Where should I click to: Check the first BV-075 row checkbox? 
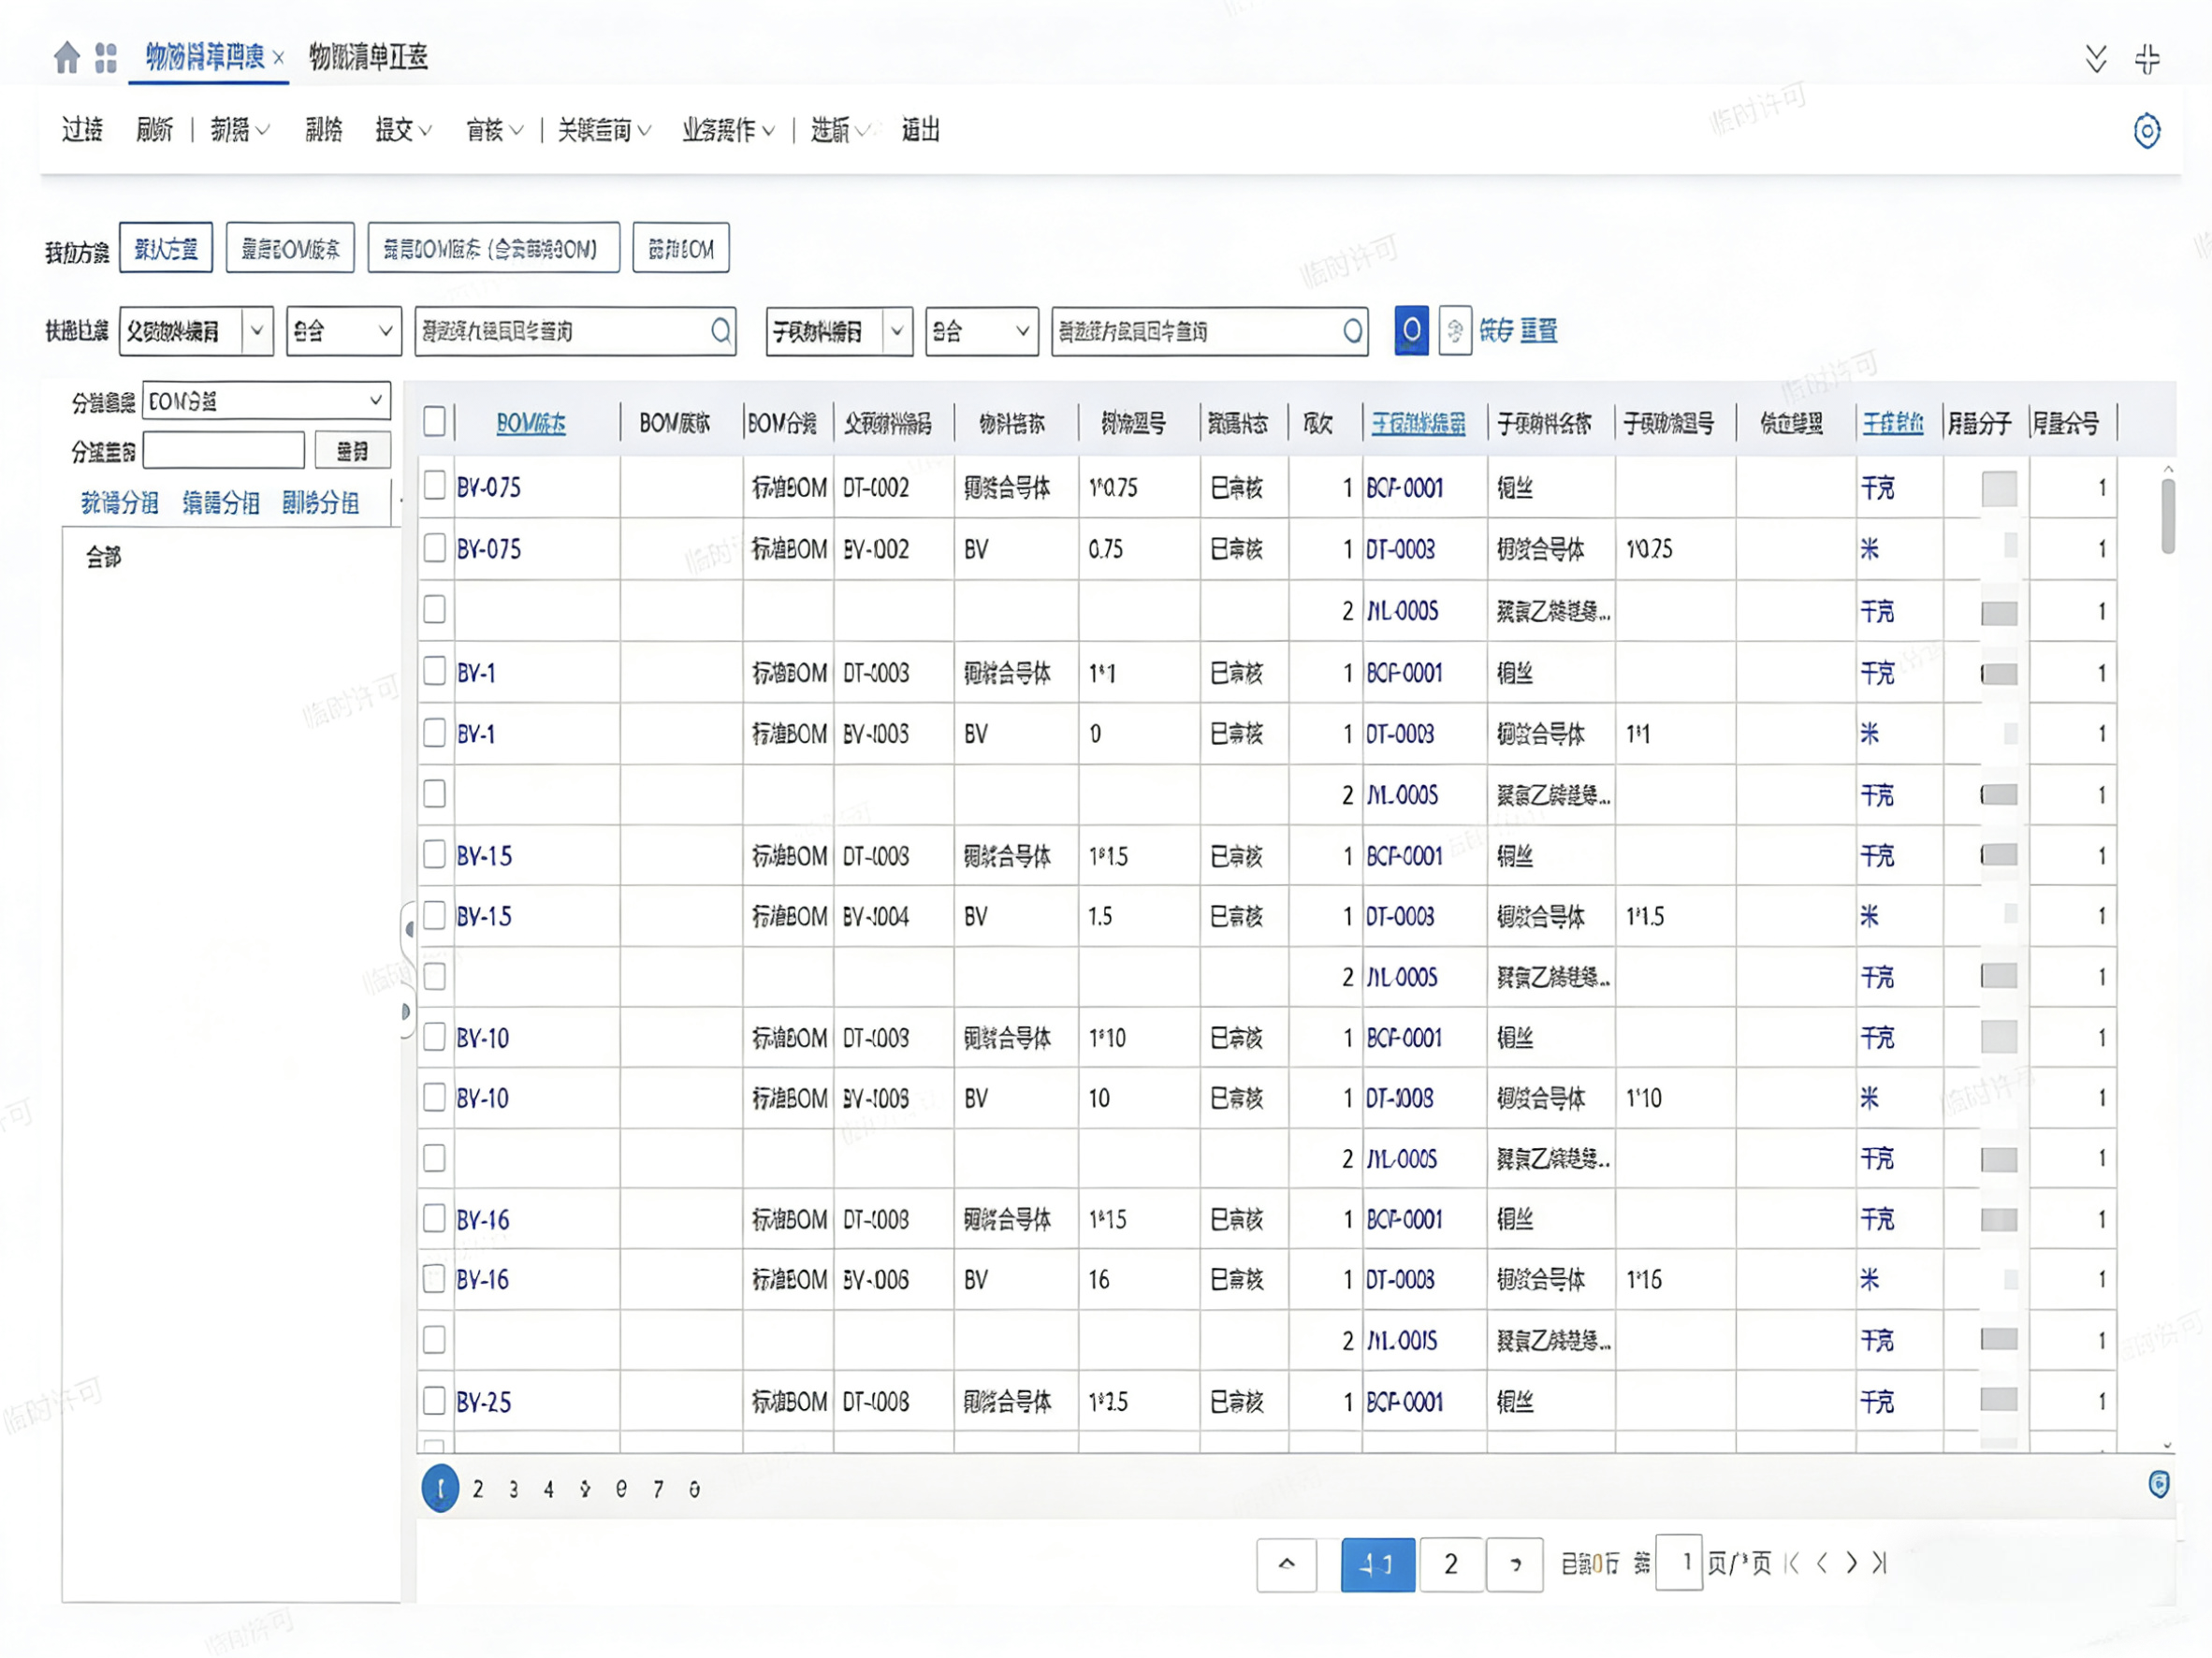point(434,486)
